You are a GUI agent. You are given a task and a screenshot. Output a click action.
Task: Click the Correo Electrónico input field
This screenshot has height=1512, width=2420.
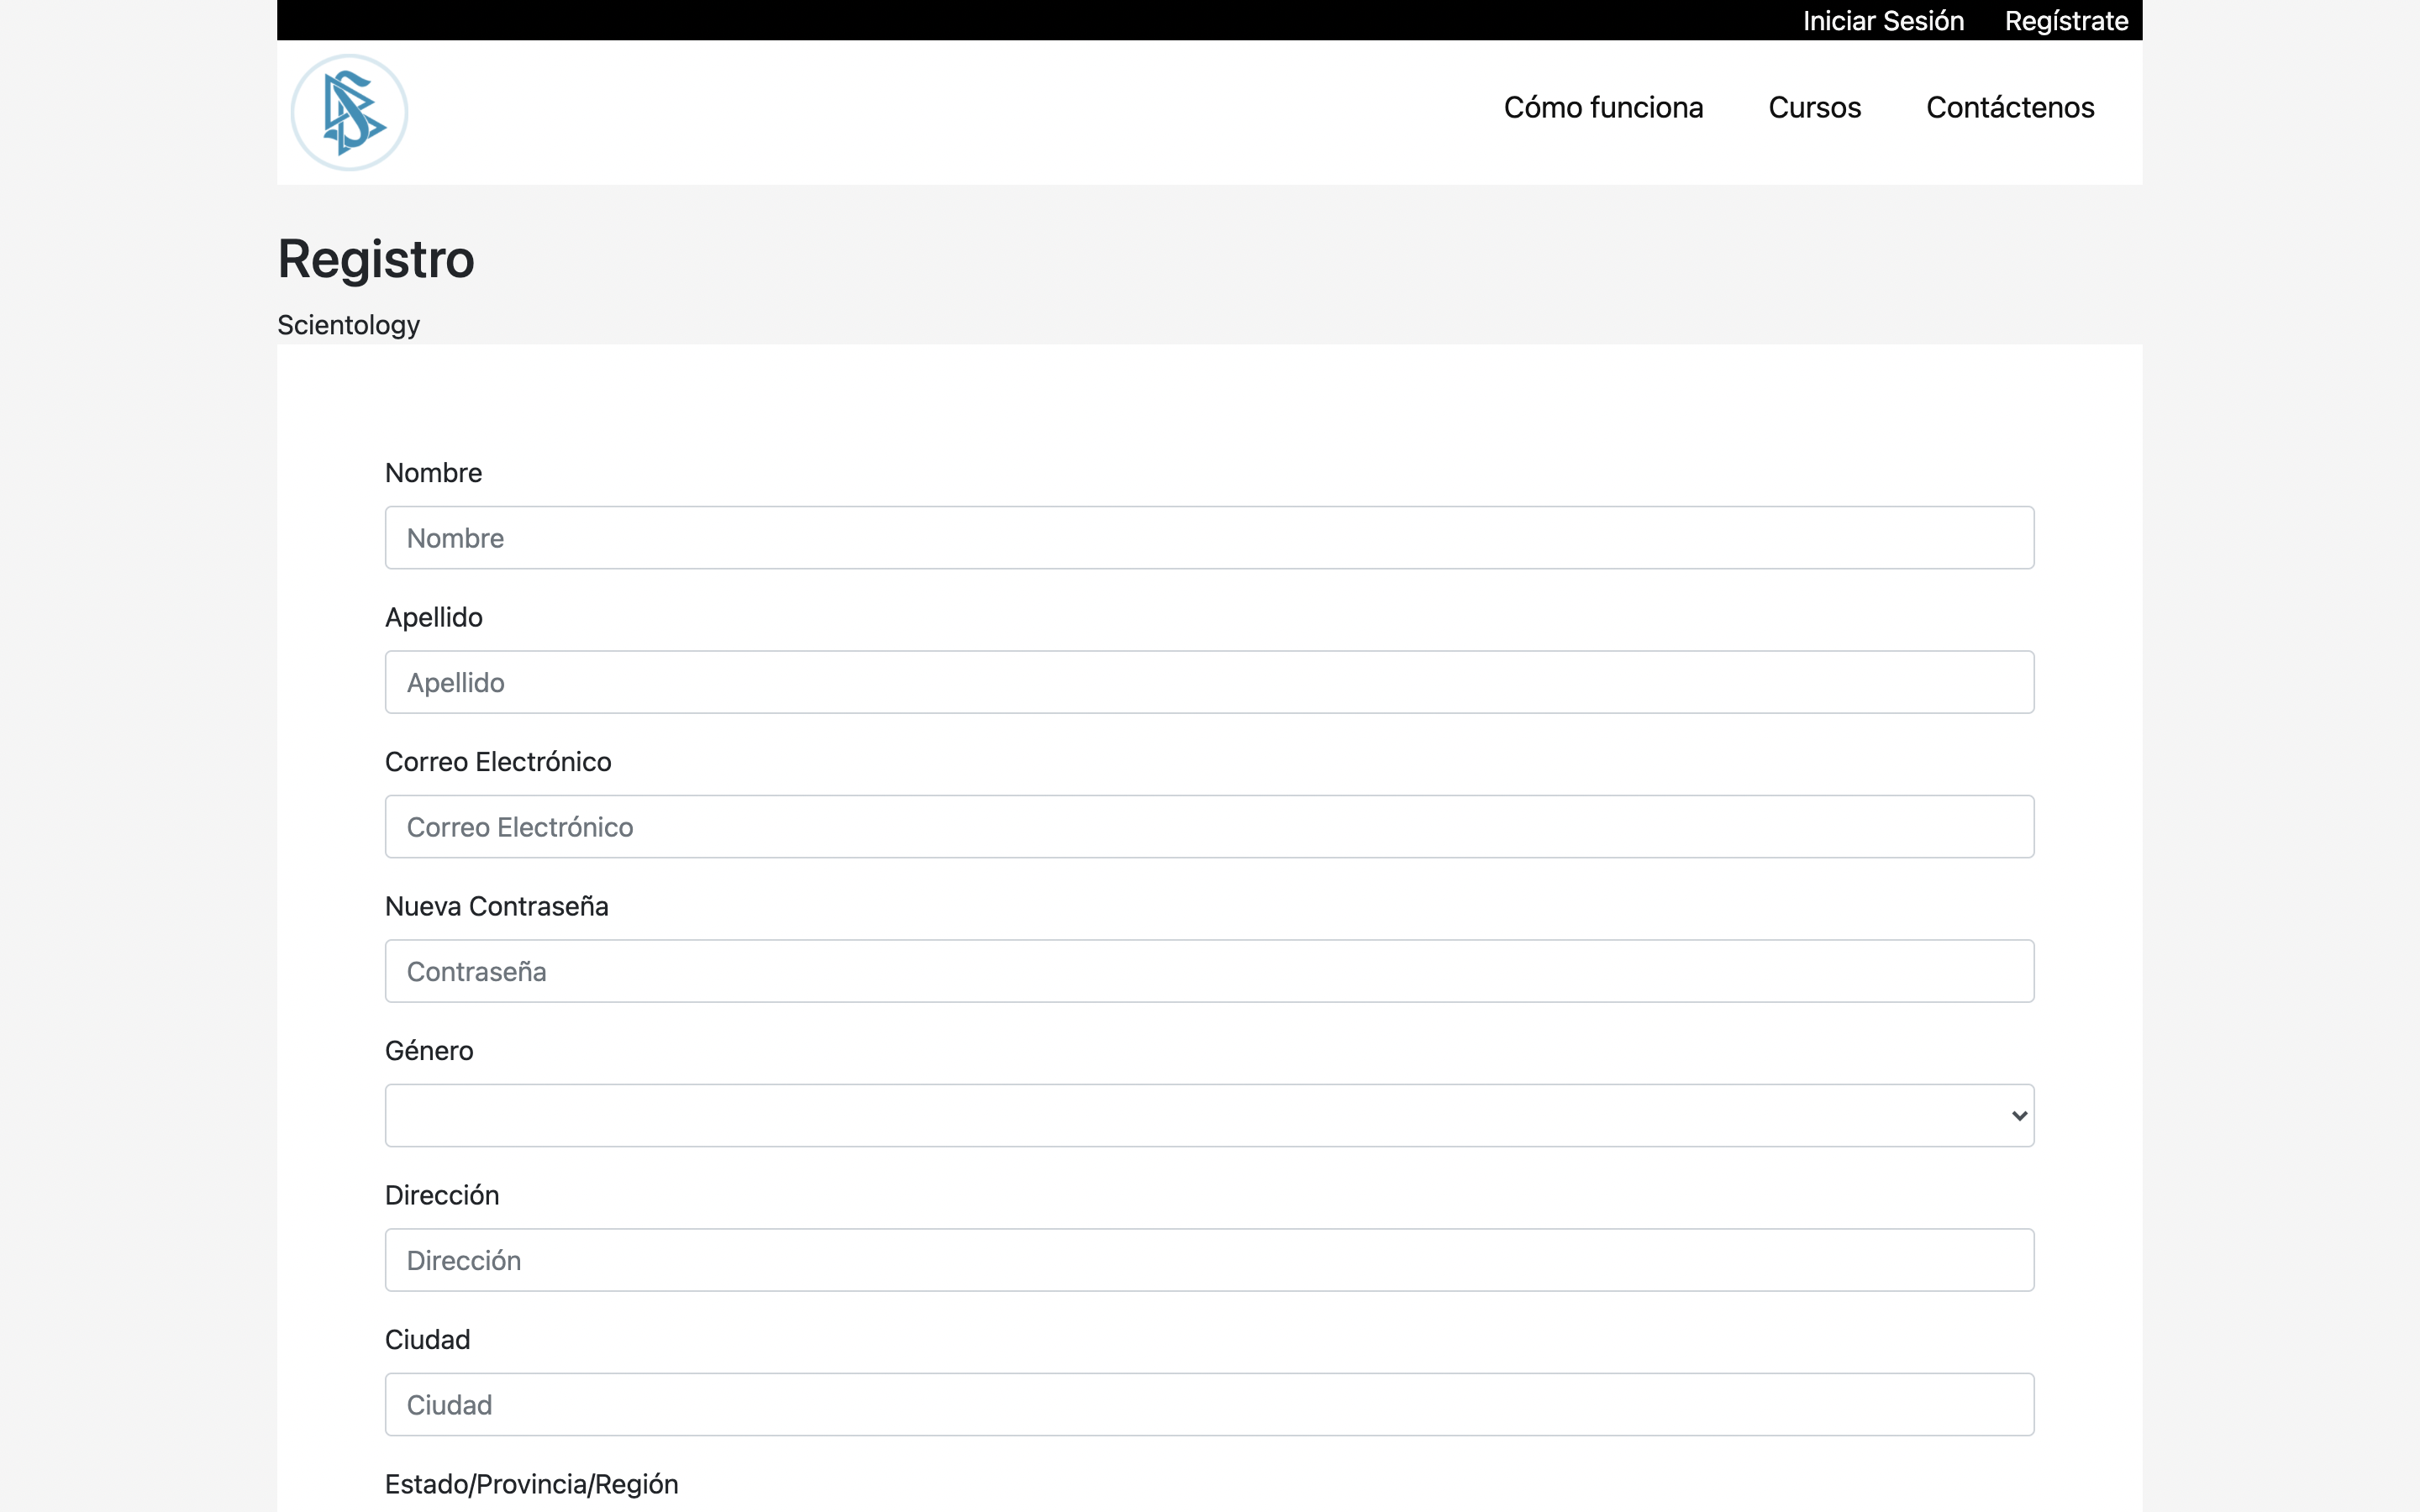(x=1208, y=827)
